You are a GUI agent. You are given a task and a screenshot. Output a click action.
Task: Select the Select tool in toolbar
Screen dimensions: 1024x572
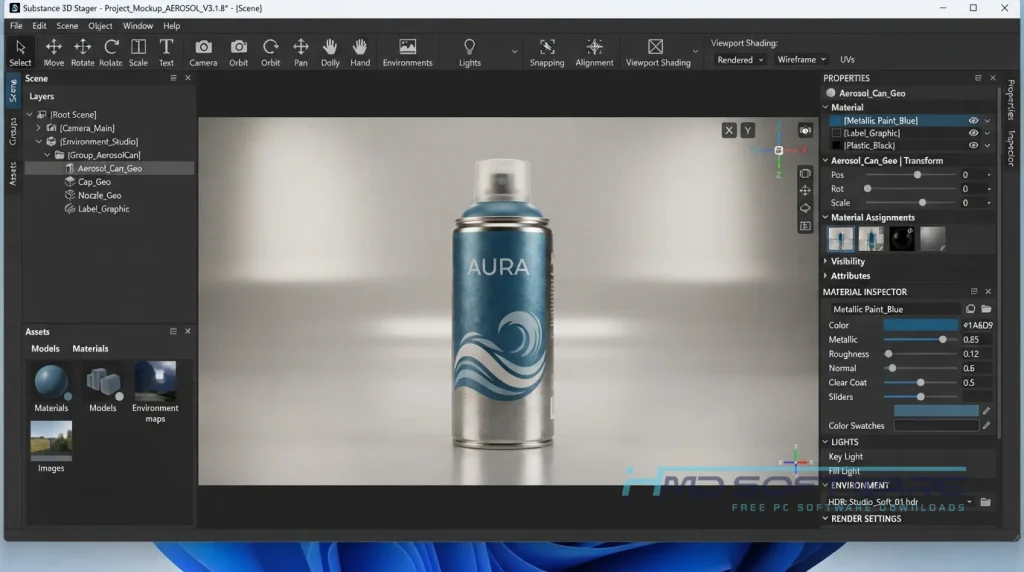(20, 52)
